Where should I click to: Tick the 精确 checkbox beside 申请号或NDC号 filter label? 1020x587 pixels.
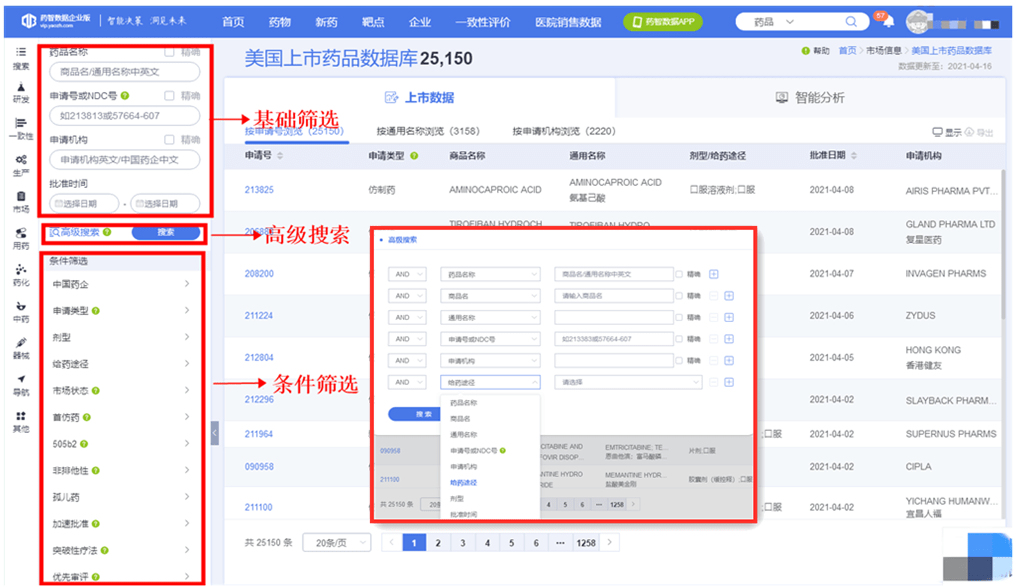(x=169, y=96)
